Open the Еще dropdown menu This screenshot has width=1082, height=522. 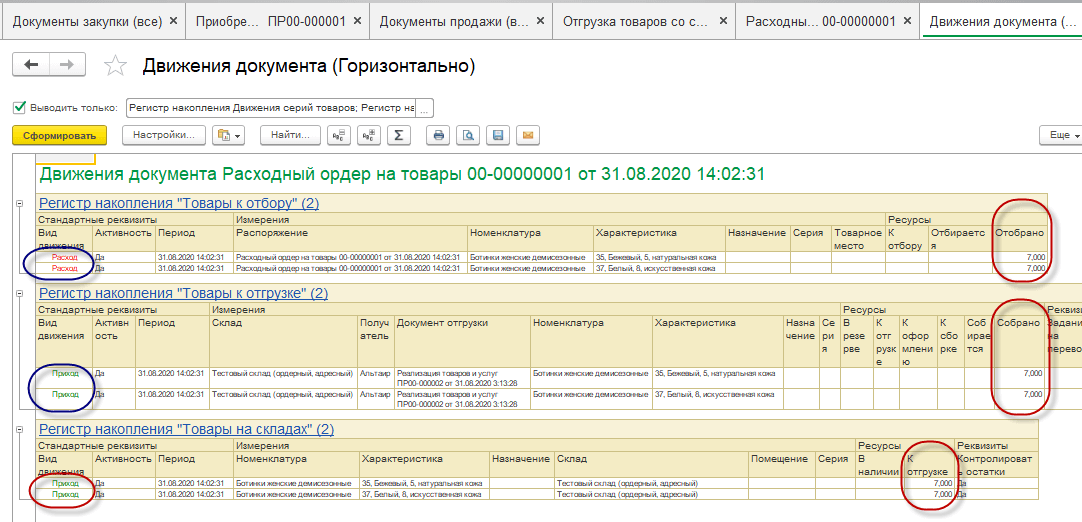pos(1061,135)
